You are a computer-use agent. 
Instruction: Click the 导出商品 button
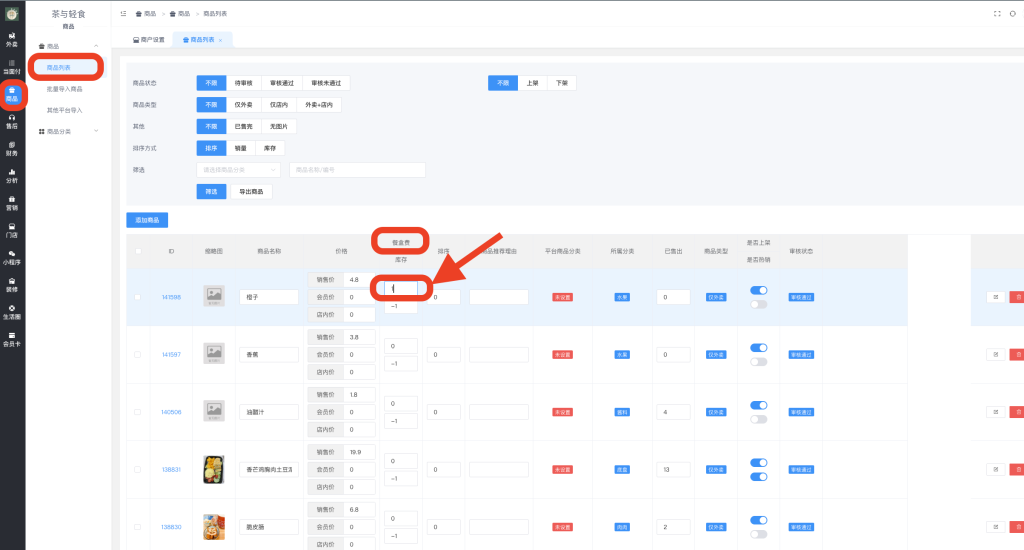pos(251,192)
